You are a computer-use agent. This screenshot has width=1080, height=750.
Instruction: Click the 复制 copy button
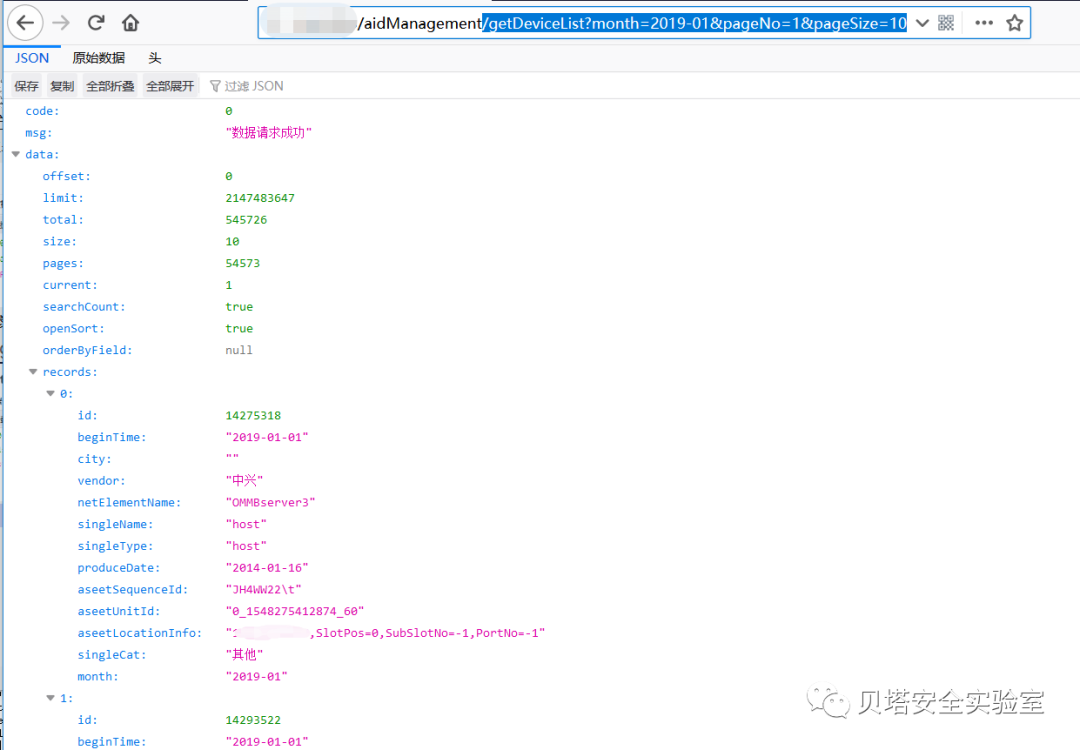[x=62, y=86]
